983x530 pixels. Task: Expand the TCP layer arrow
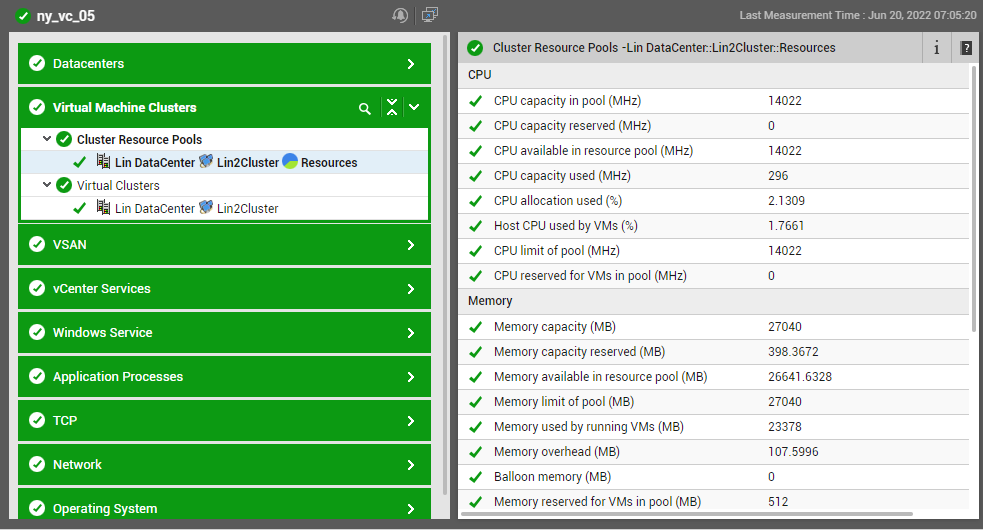pyautogui.click(x=411, y=421)
